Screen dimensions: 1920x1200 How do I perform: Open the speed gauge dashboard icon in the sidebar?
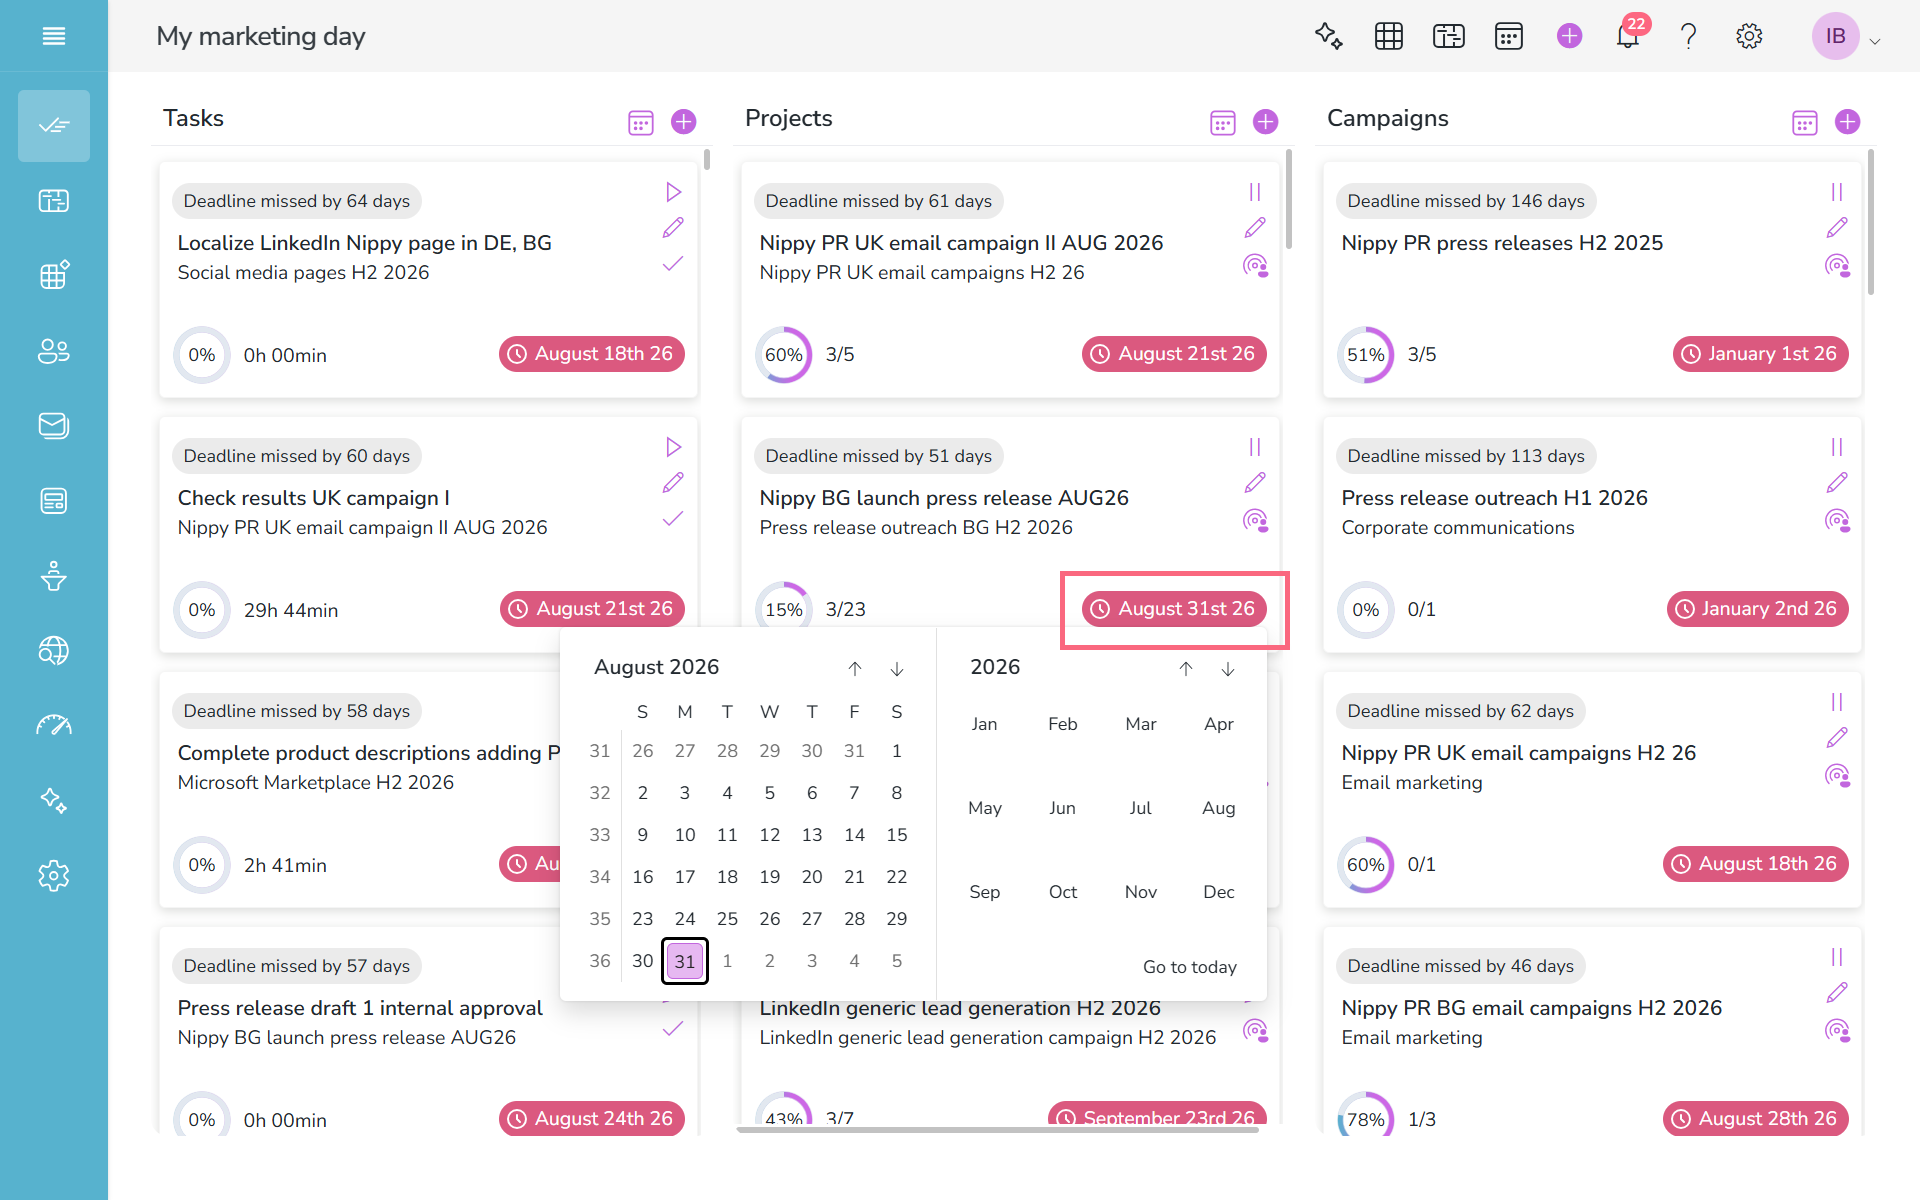pos(54,726)
